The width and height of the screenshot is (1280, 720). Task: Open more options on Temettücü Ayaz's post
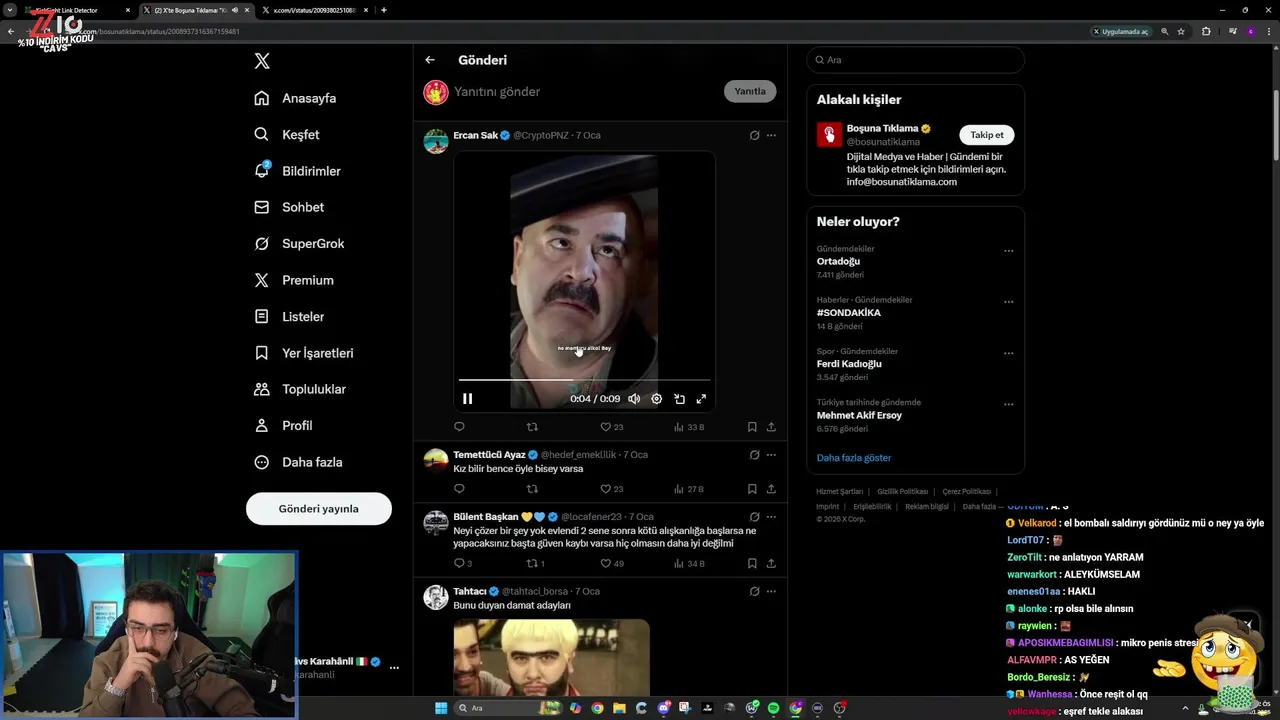coord(771,455)
